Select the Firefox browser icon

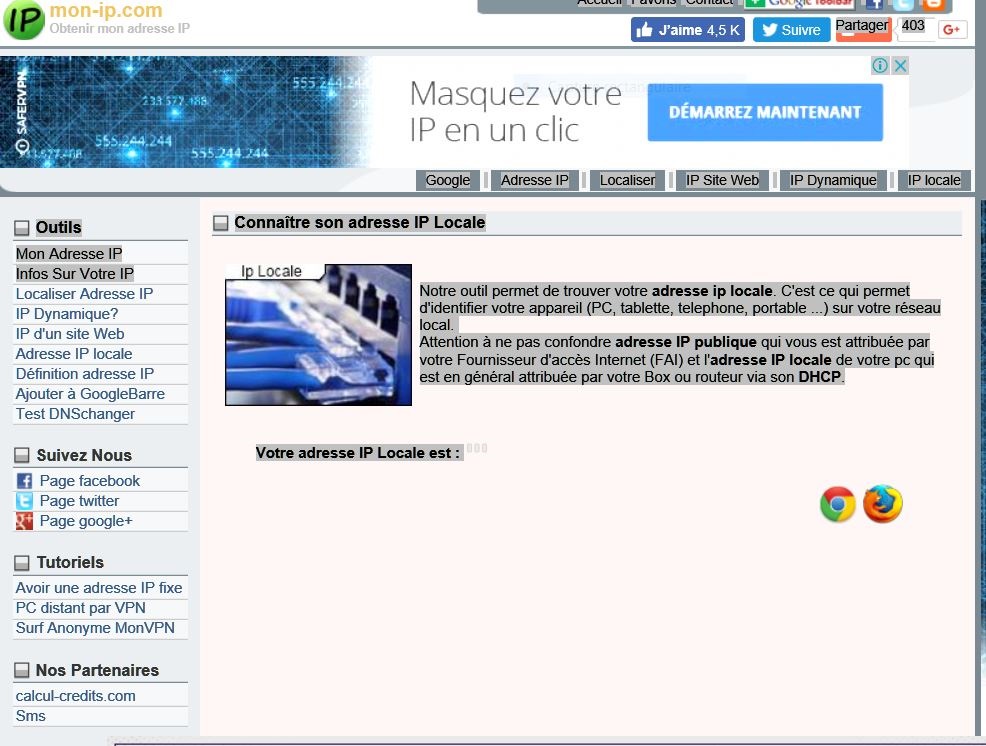884,504
